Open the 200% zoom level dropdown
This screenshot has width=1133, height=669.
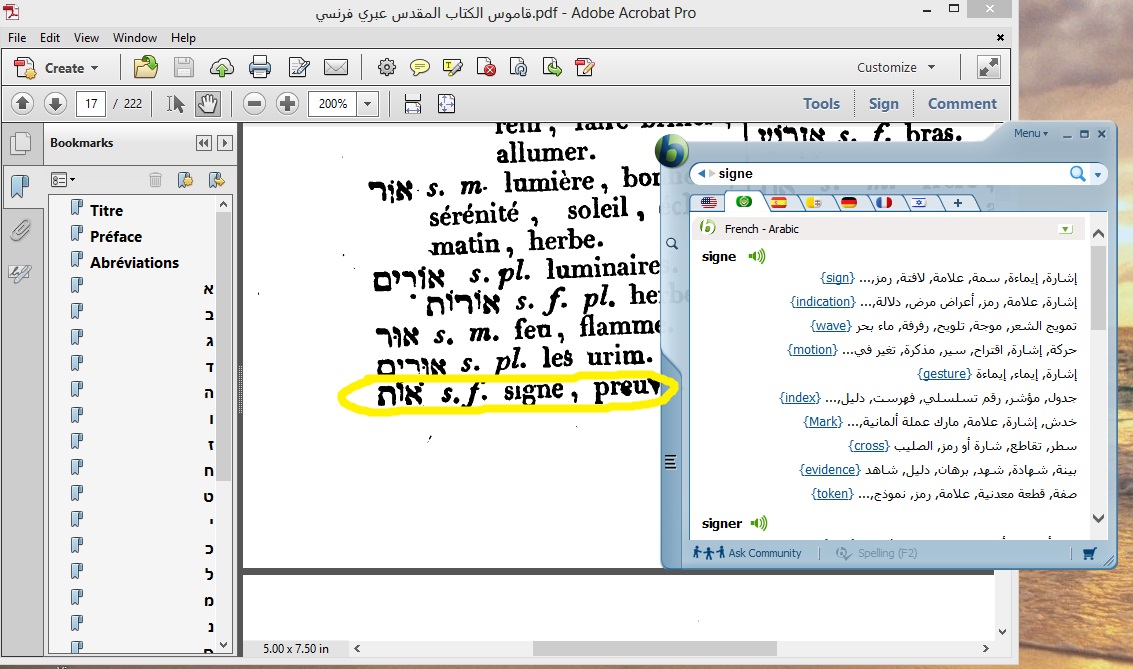point(368,103)
